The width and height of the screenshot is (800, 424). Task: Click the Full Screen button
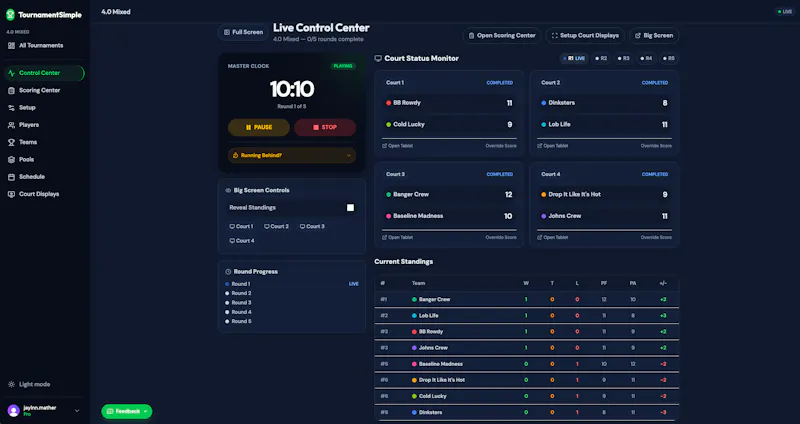[x=243, y=32]
